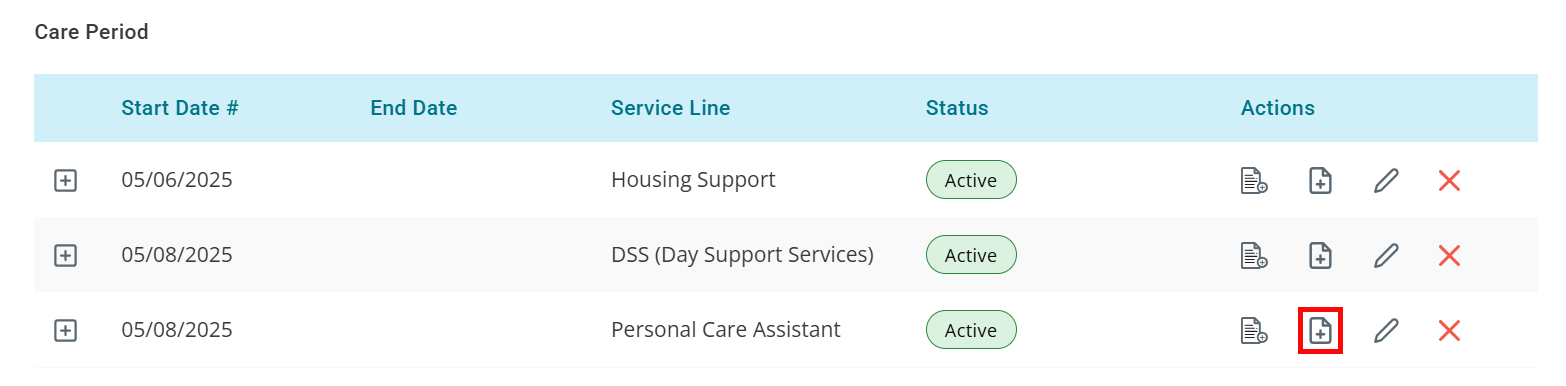Expand the DSS (Day Support Services) row
Image resolution: width=1566 pixels, height=386 pixels.
[65, 256]
